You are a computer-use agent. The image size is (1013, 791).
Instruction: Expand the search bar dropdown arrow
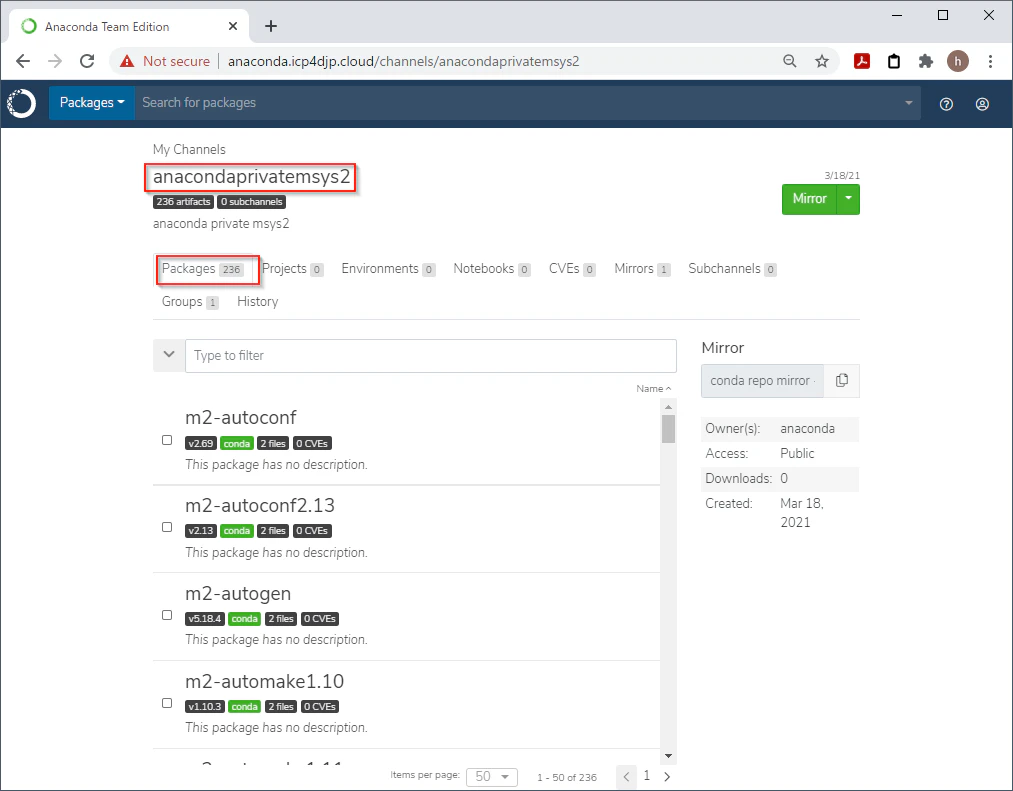(x=908, y=103)
